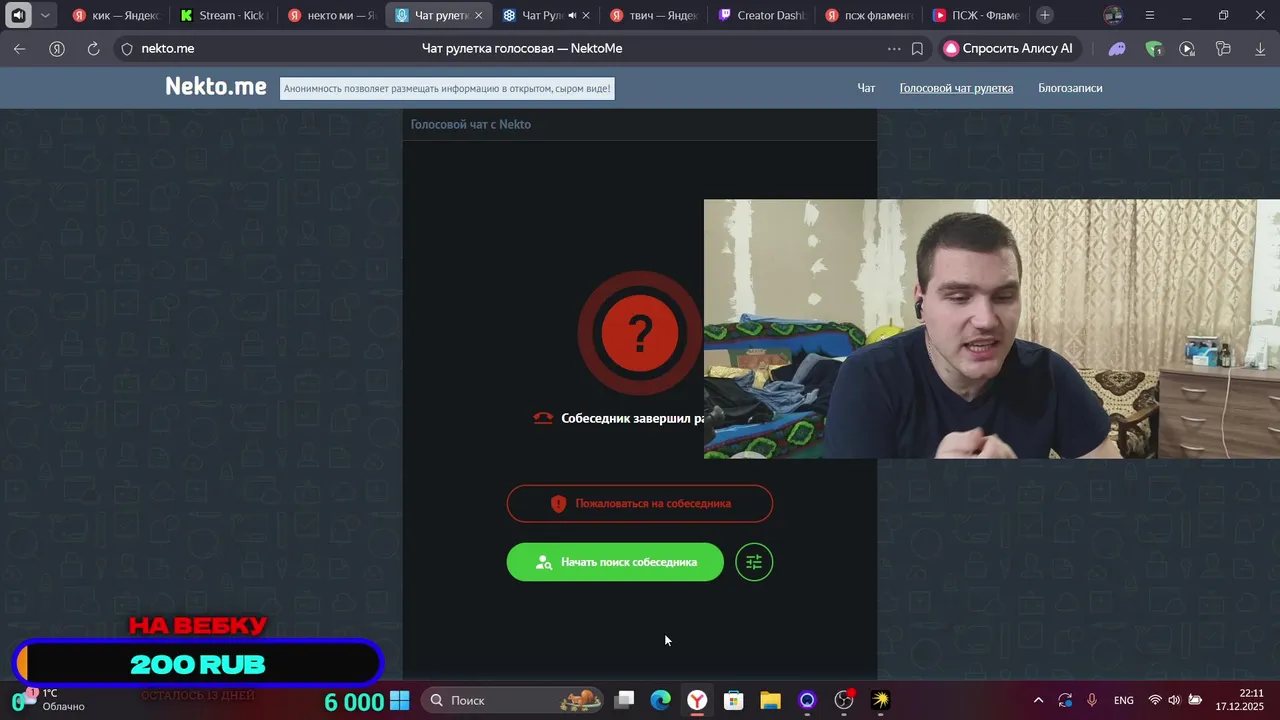Open the purple Alice assistant taskbar icon
This screenshot has width=1280, height=720.
click(807, 700)
